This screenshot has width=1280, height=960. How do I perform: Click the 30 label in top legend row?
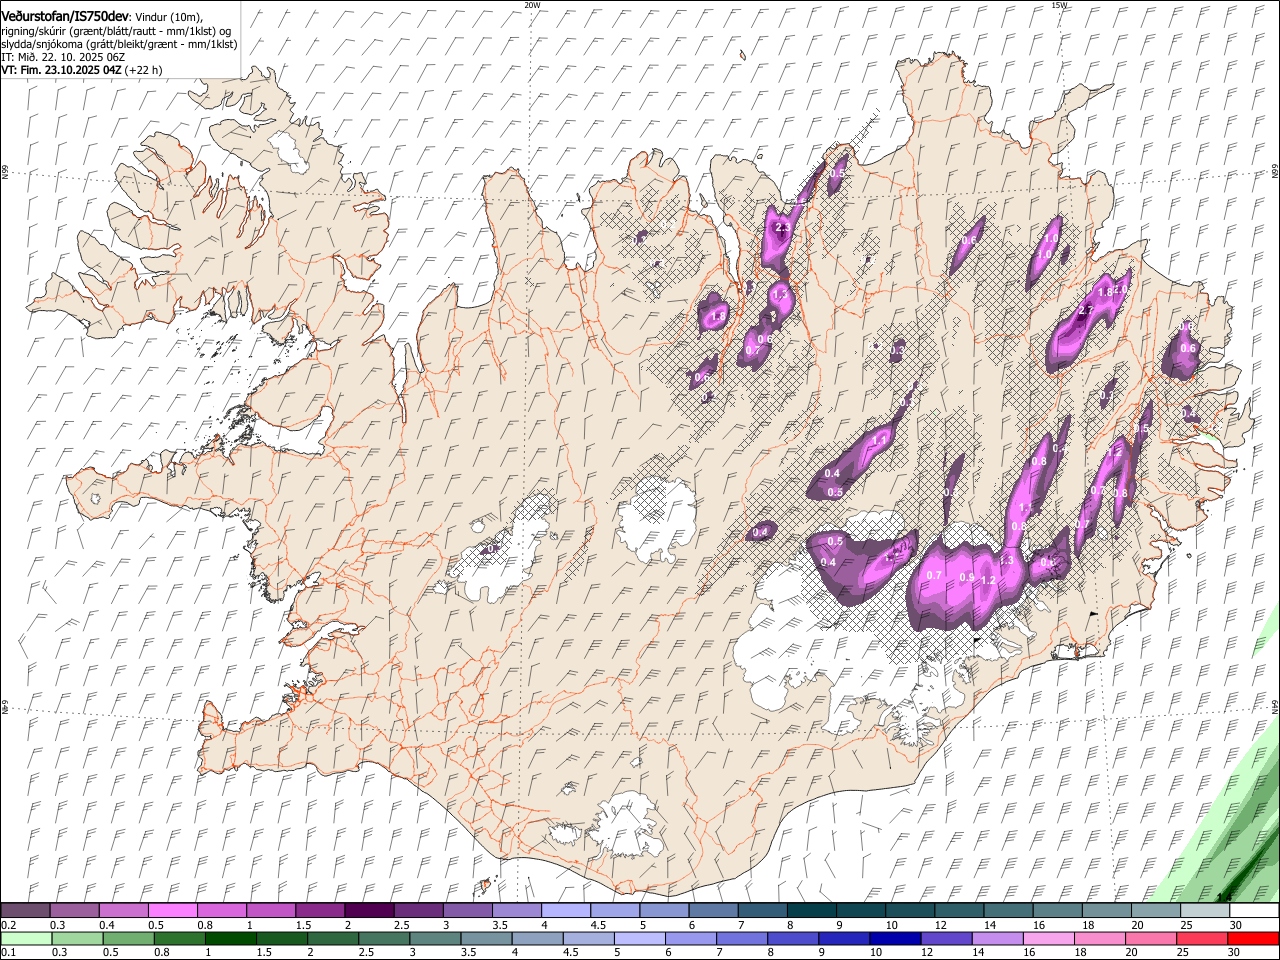[1236, 925]
